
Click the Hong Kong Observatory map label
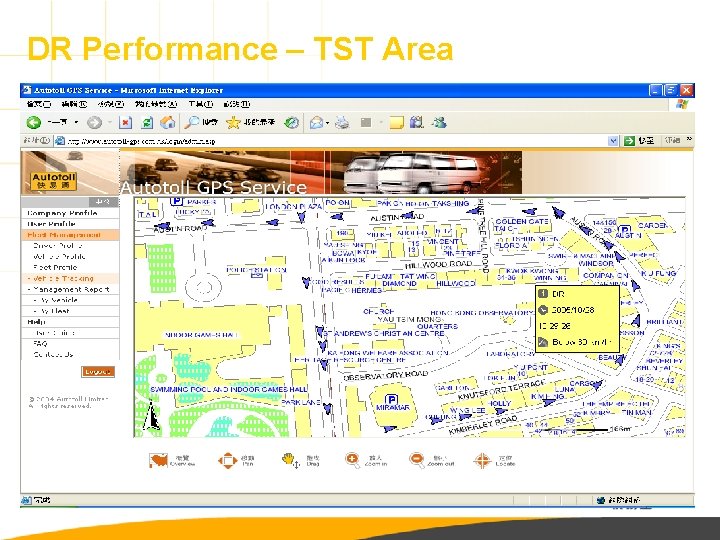(x=481, y=313)
